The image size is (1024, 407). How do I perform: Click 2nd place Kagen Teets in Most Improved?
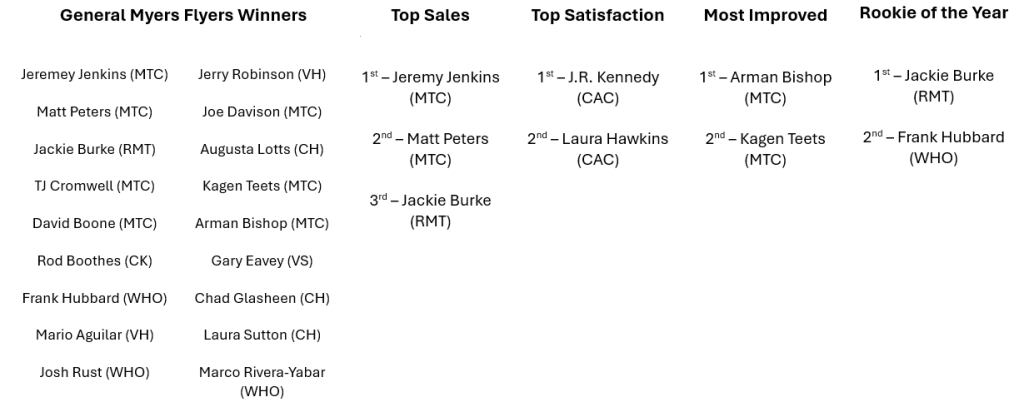(765, 149)
